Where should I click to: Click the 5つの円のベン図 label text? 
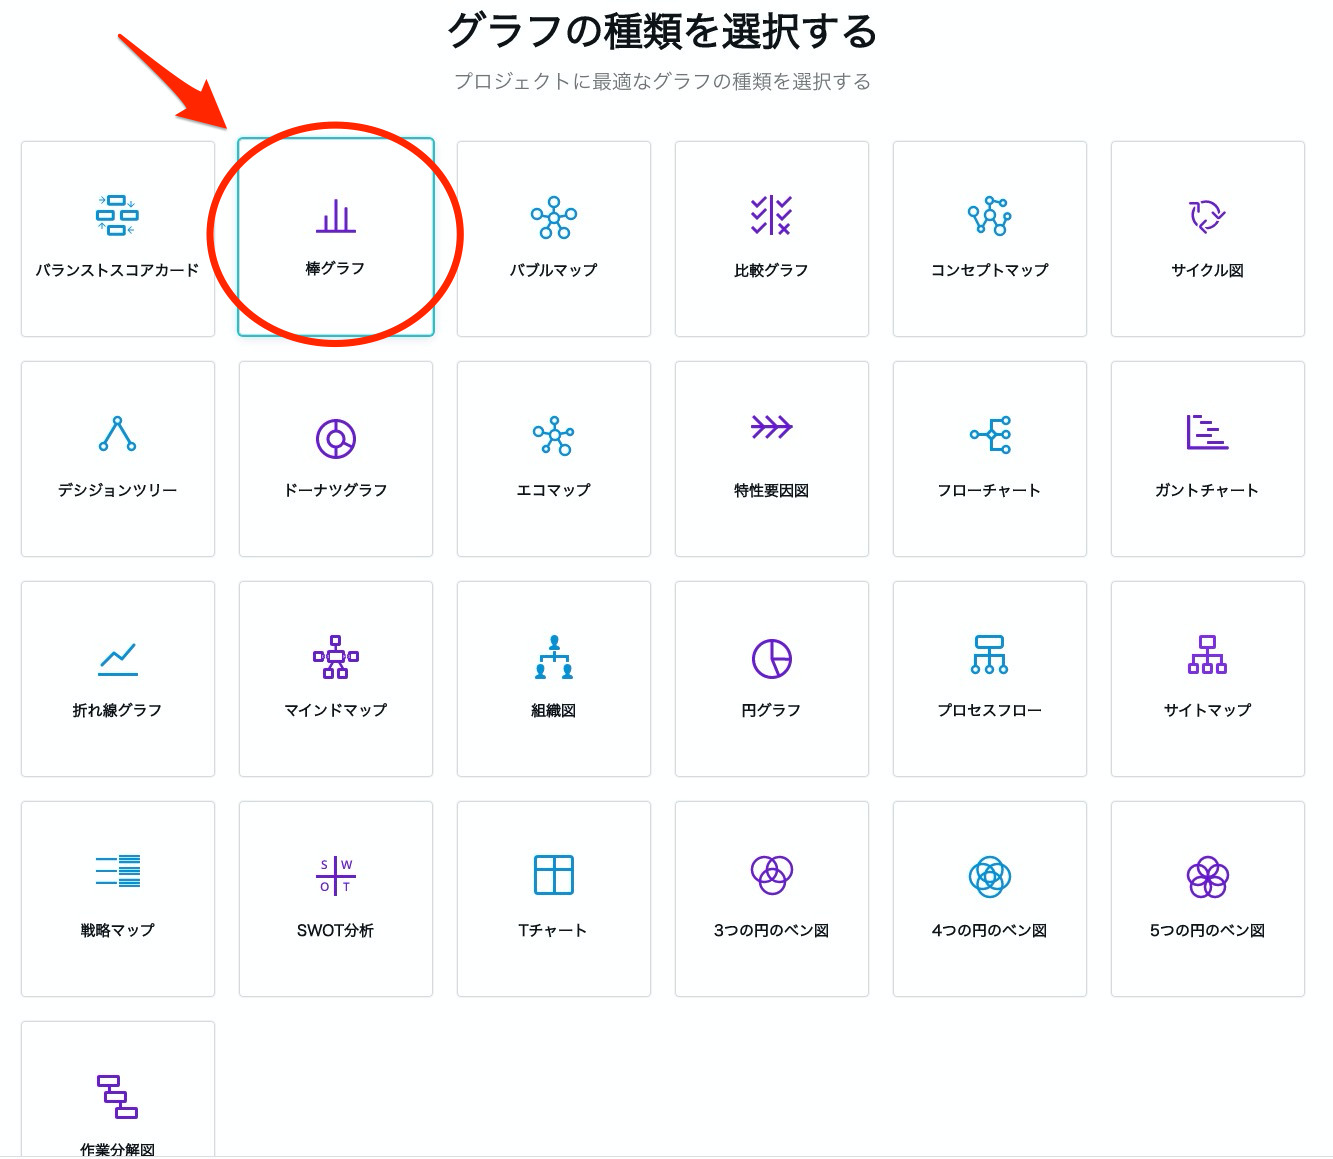click(x=1207, y=930)
